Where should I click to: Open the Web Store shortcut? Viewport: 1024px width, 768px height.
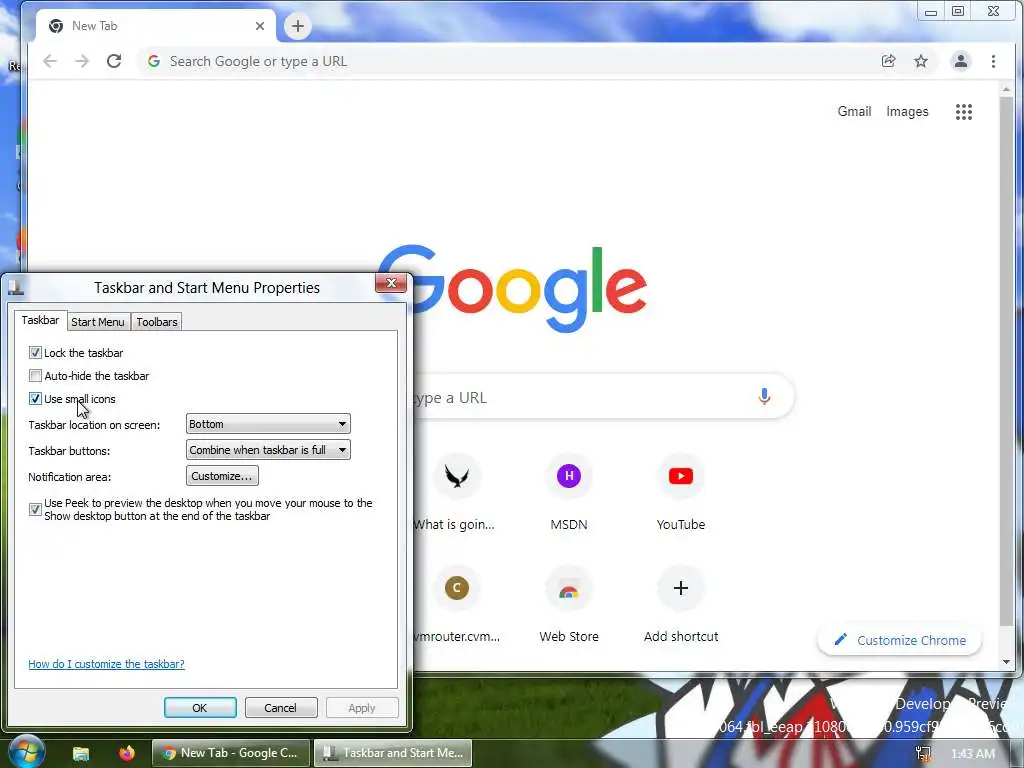coord(569,588)
